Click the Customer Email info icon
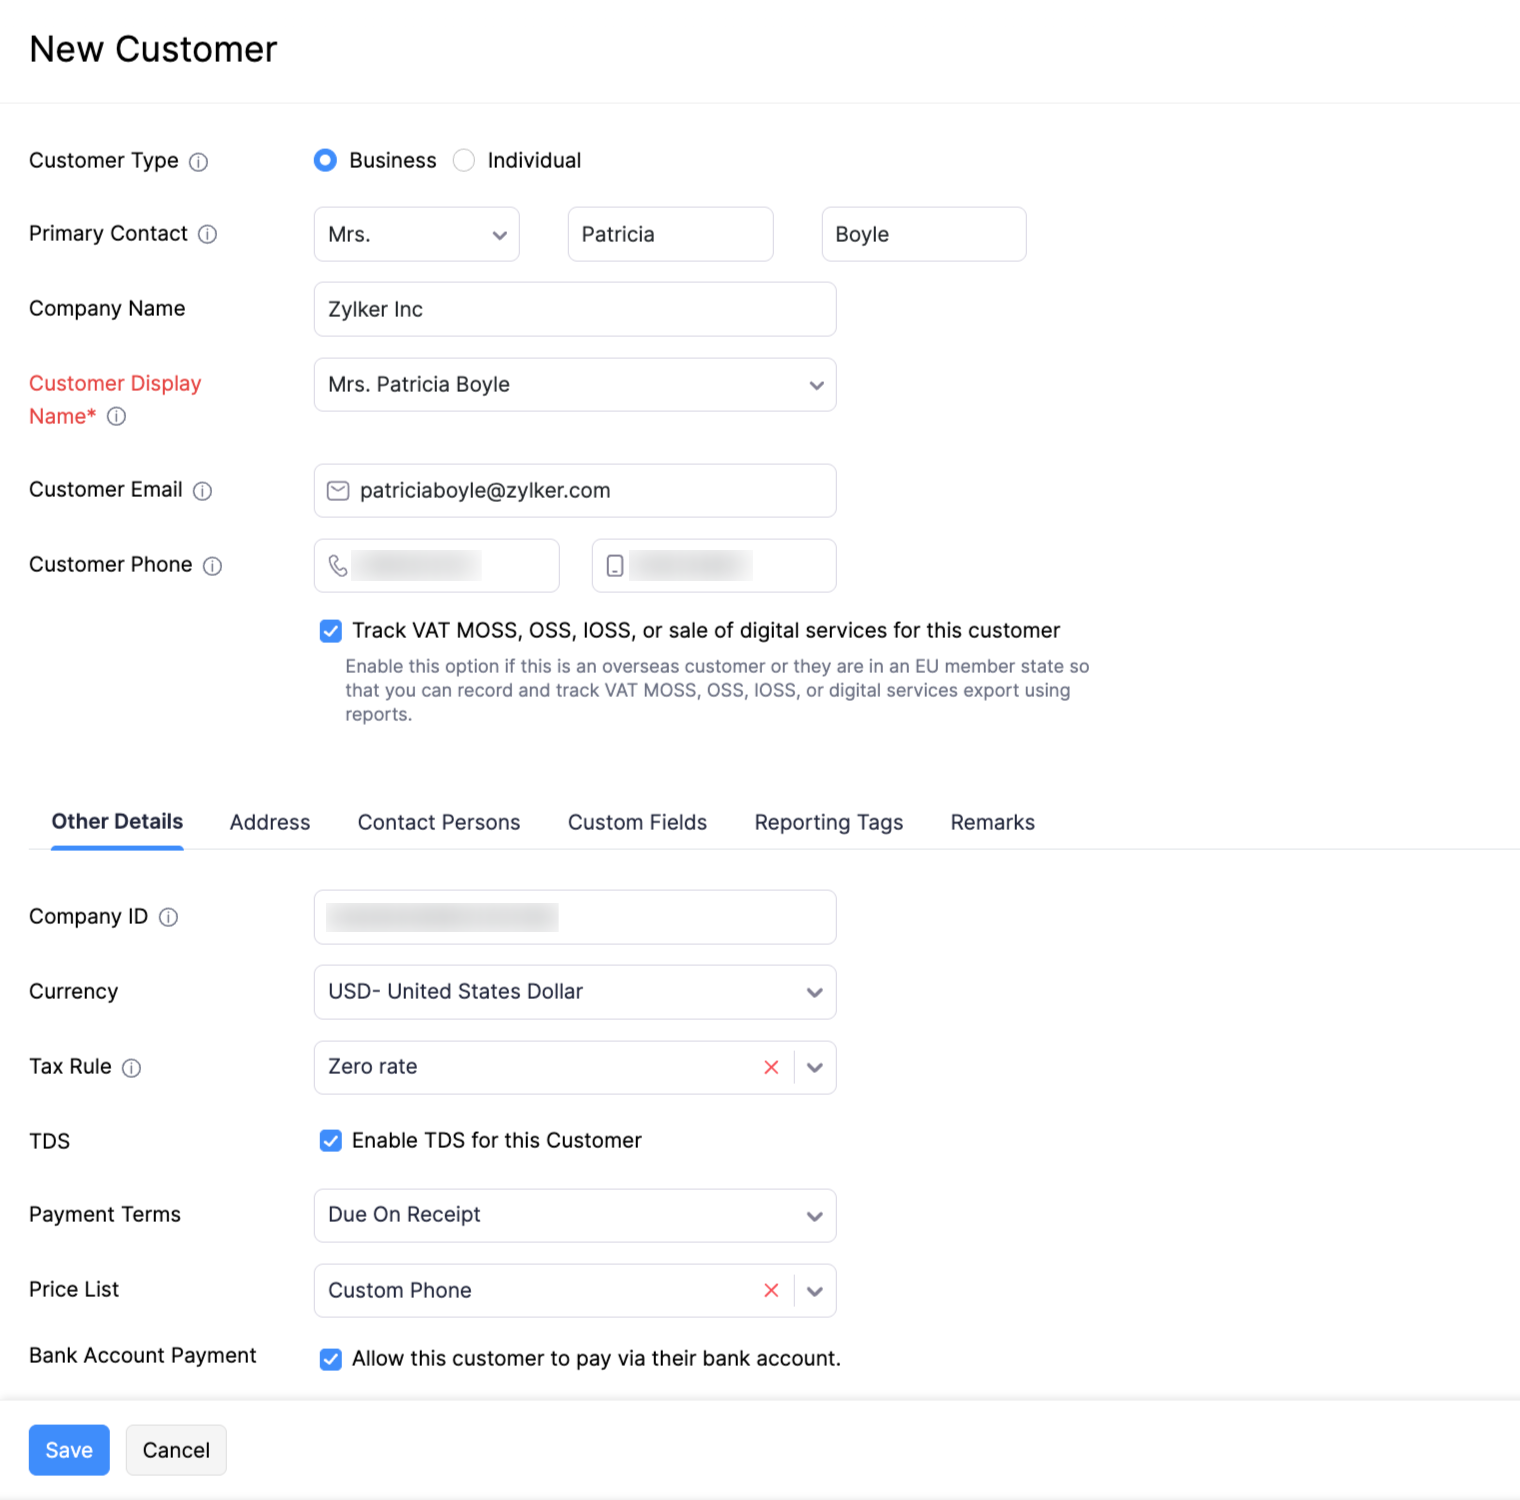 (x=203, y=491)
